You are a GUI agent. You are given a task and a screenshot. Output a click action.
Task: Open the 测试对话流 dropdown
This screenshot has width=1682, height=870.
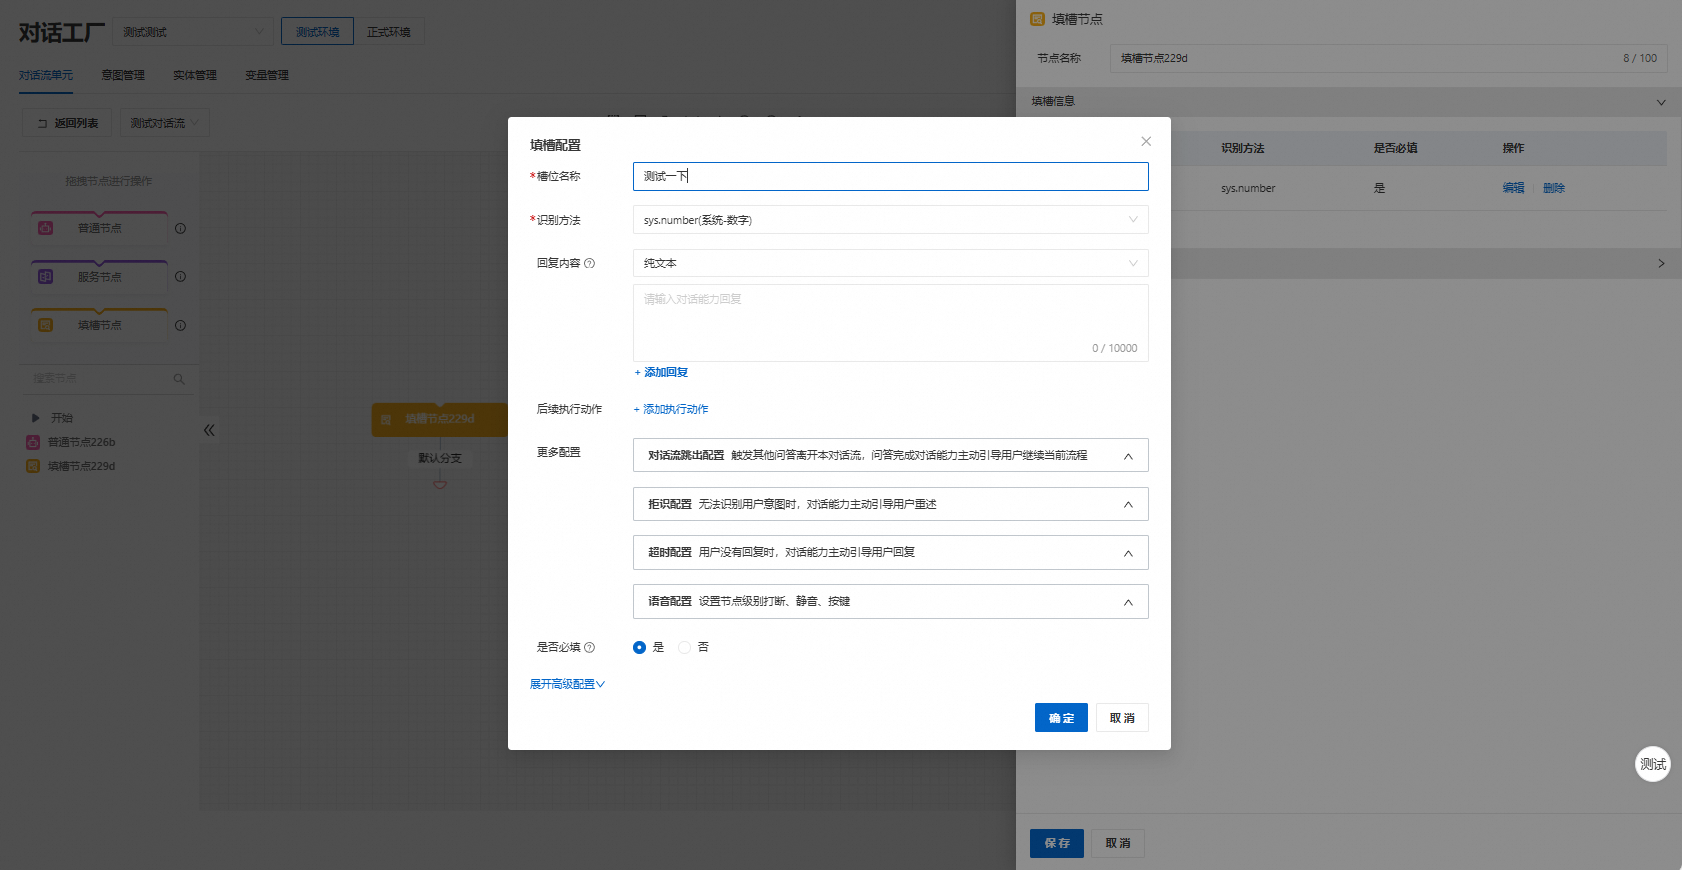165,123
